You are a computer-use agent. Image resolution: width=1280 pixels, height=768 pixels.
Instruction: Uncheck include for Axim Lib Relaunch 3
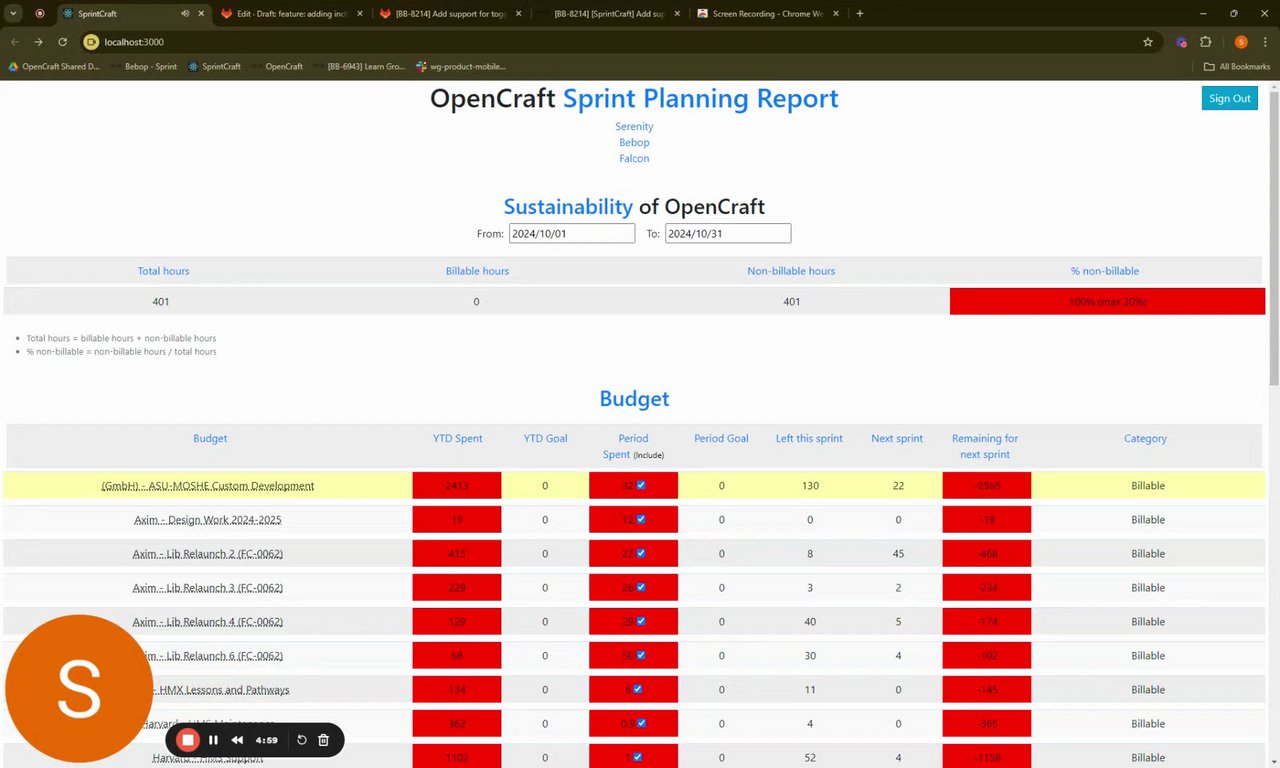click(x=641, y=587)
